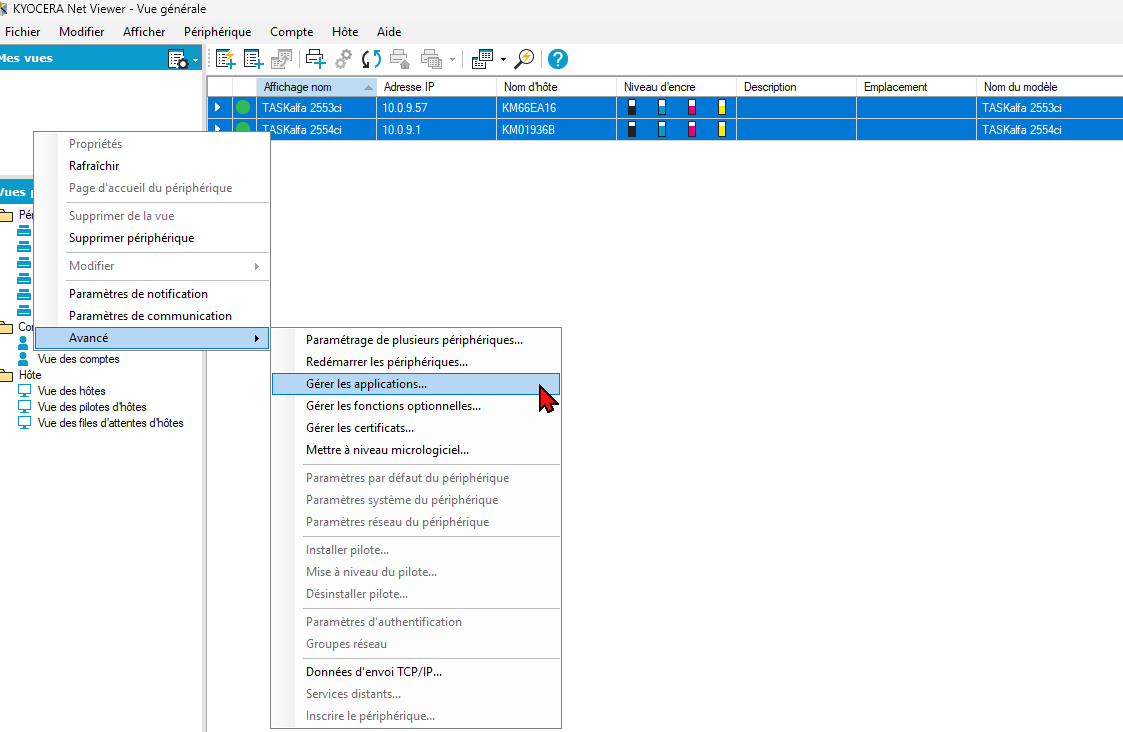
Task: Choose Données d'envoi TCP/IP
Action: click(416, 672)
